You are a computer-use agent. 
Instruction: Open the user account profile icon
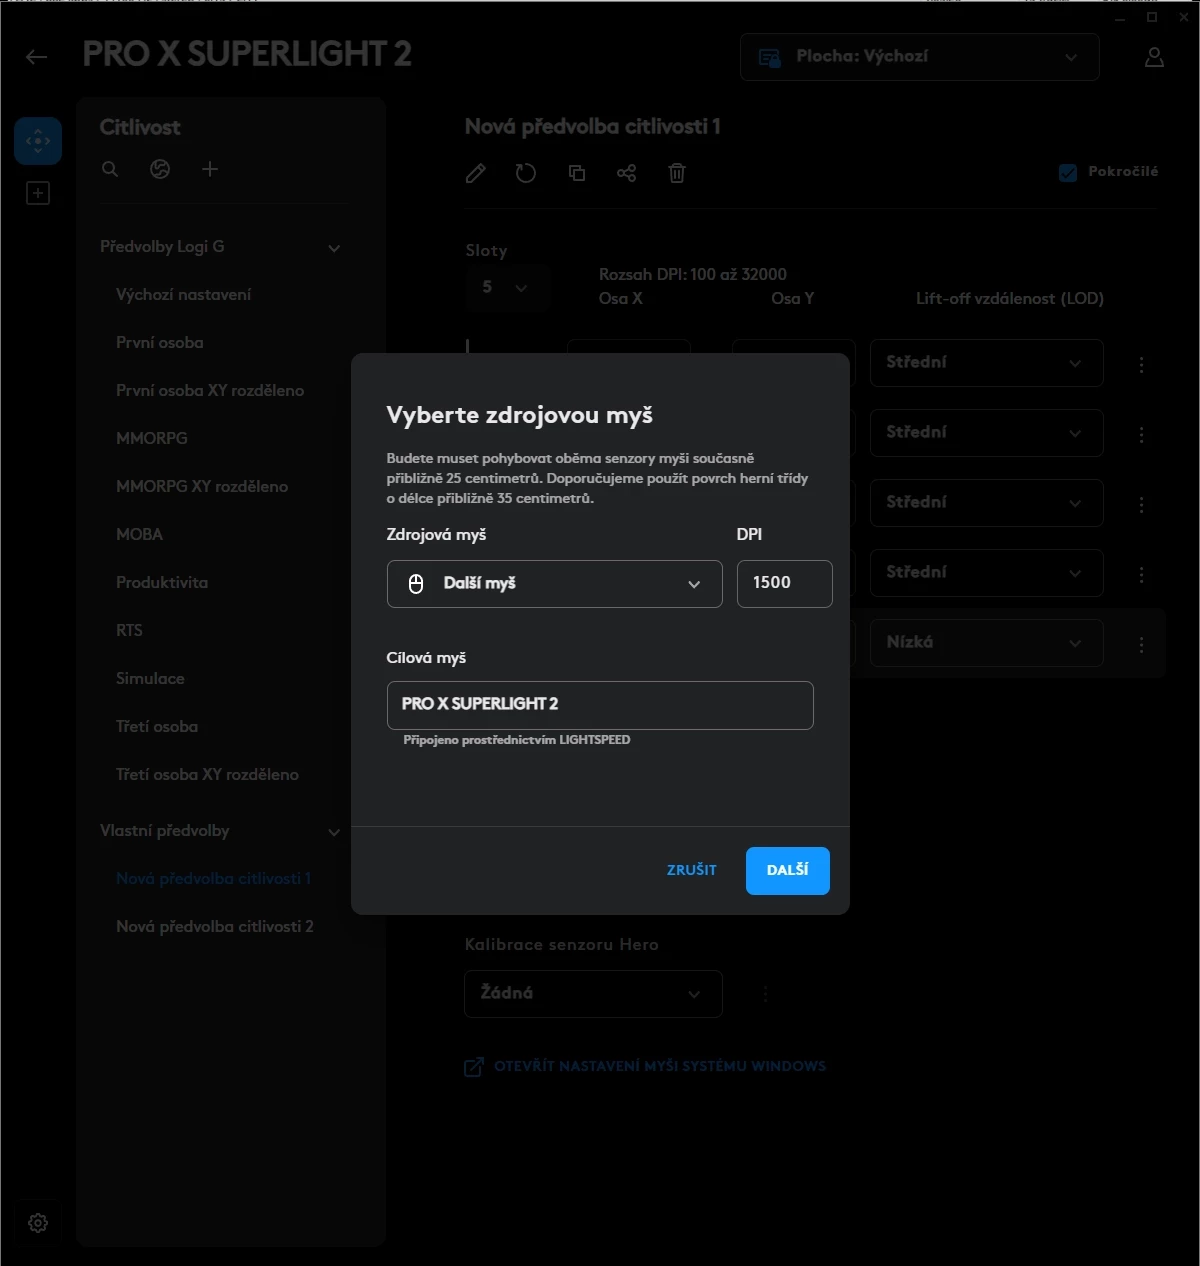point(1154,57)
